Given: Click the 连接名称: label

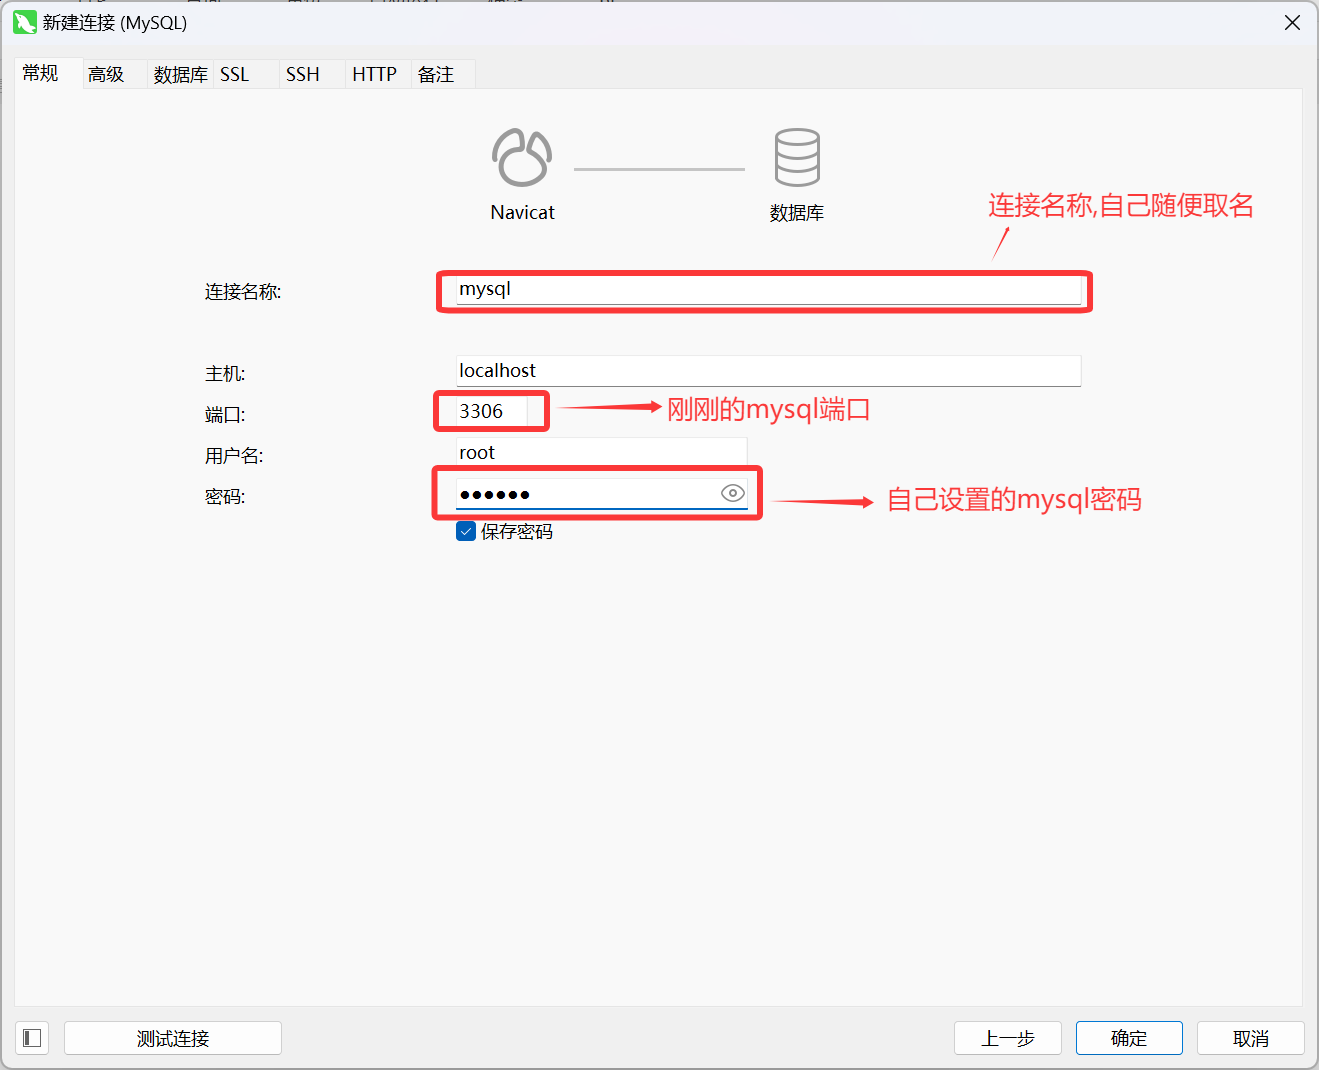Looking at the screenshot, I should pos(243,292).
